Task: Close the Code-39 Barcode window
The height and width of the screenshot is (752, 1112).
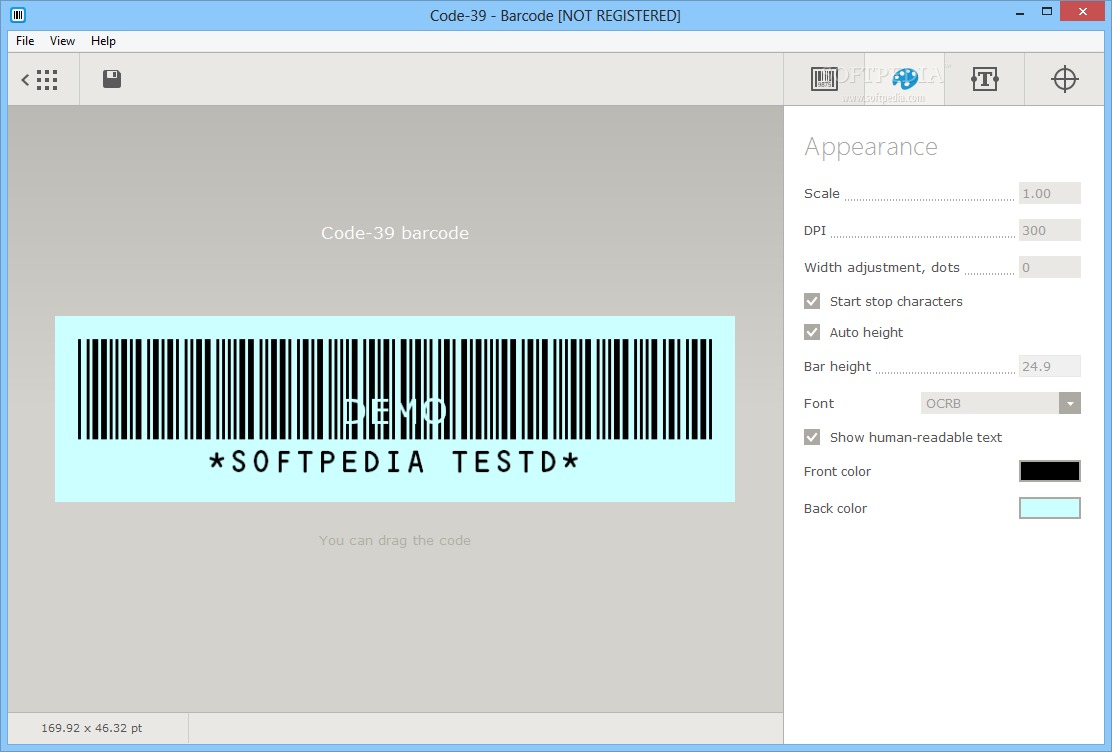Action: click(1082, 11)
